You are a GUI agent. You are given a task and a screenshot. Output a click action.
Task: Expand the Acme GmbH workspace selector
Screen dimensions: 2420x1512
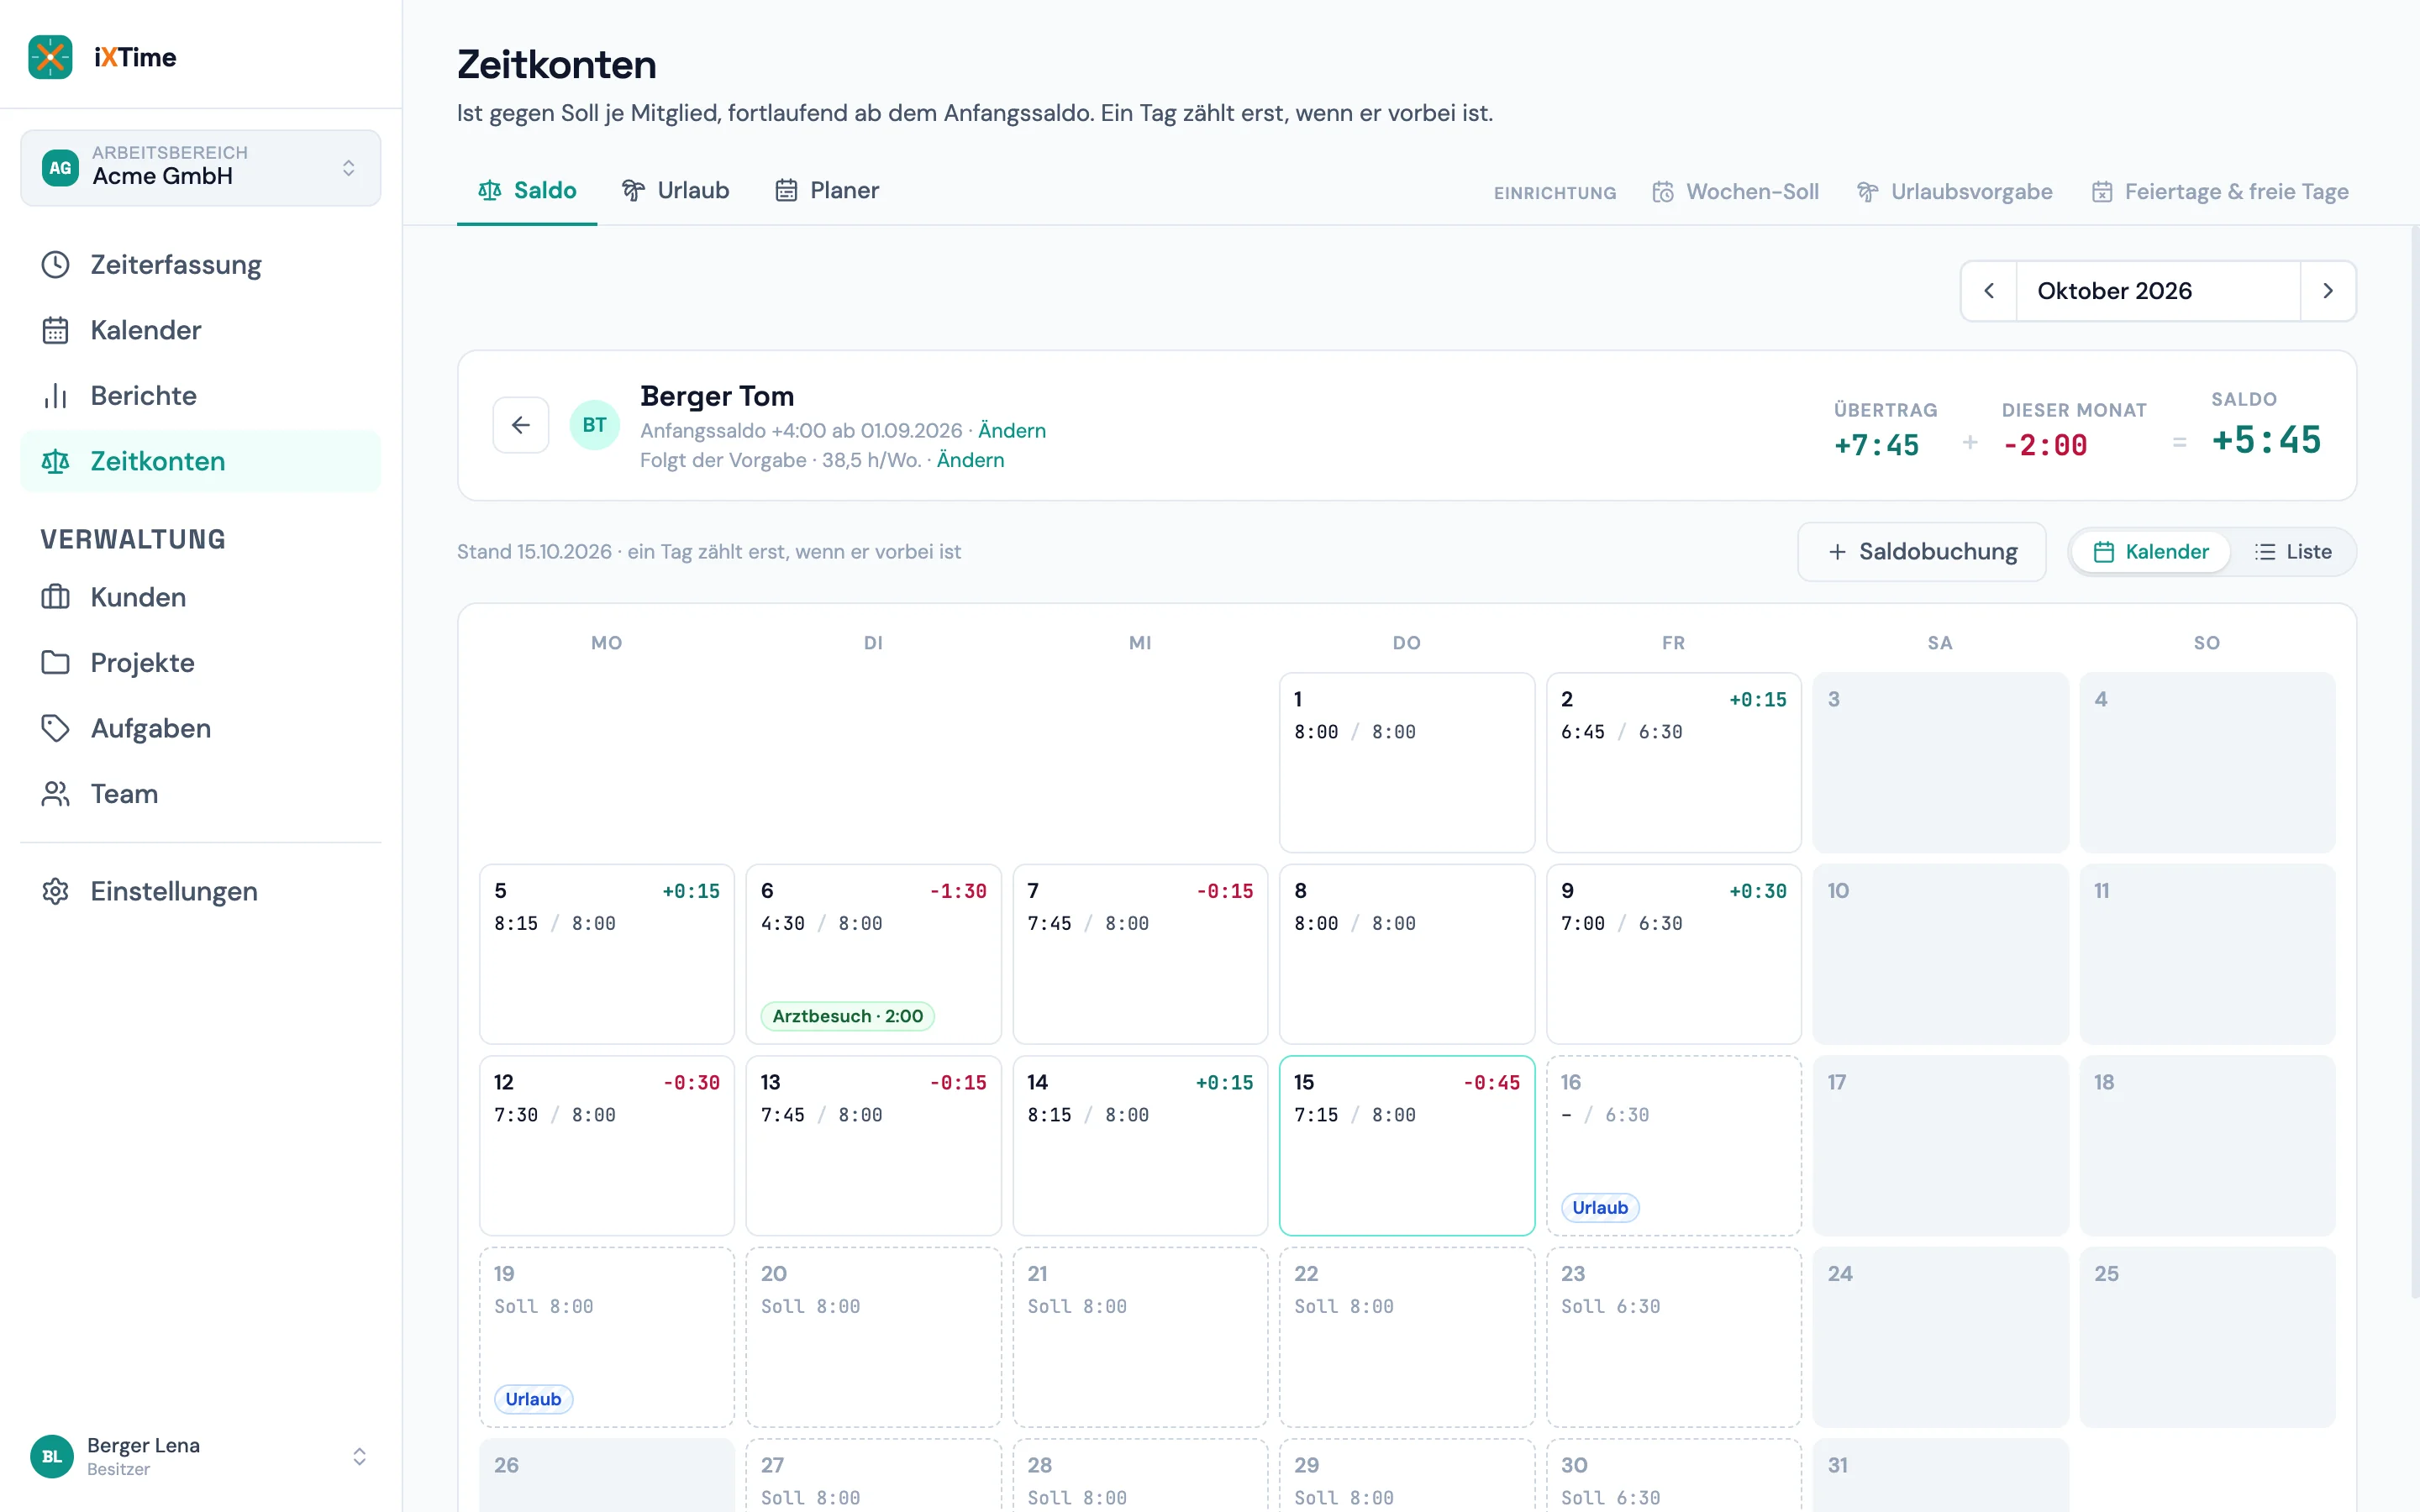point(201,167)
